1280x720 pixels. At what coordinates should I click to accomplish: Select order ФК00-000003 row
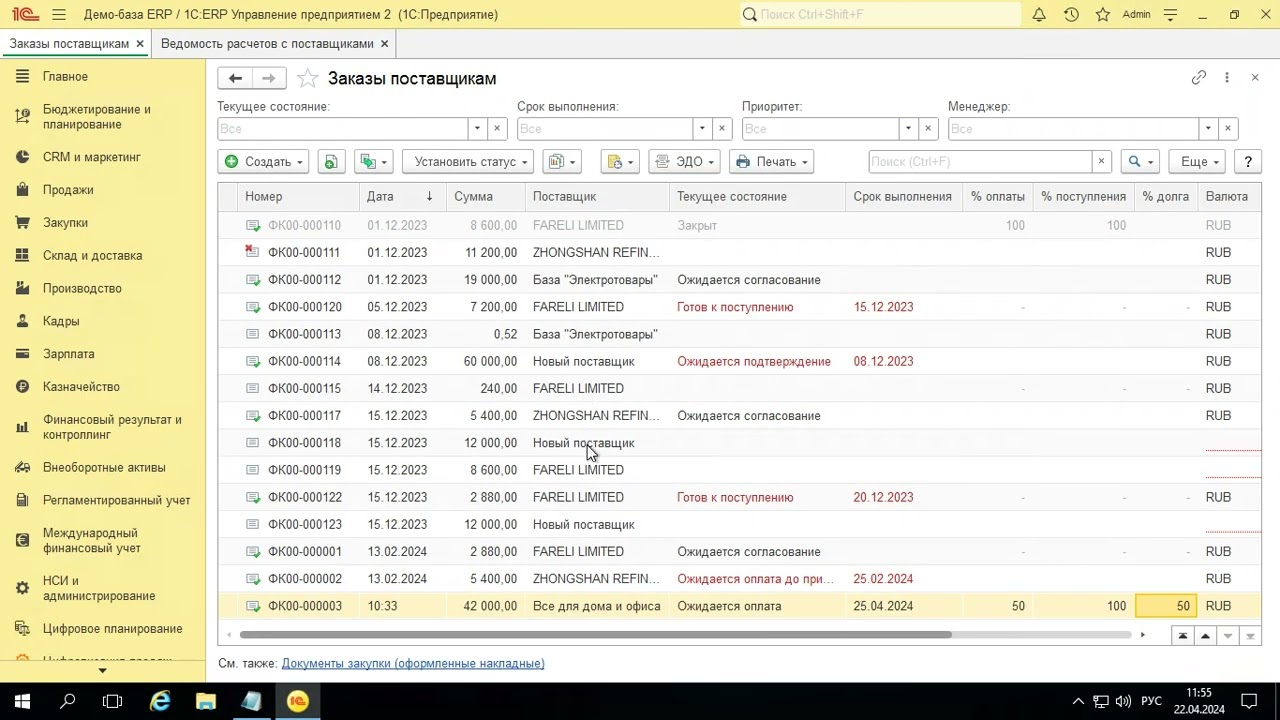(739, 606)
